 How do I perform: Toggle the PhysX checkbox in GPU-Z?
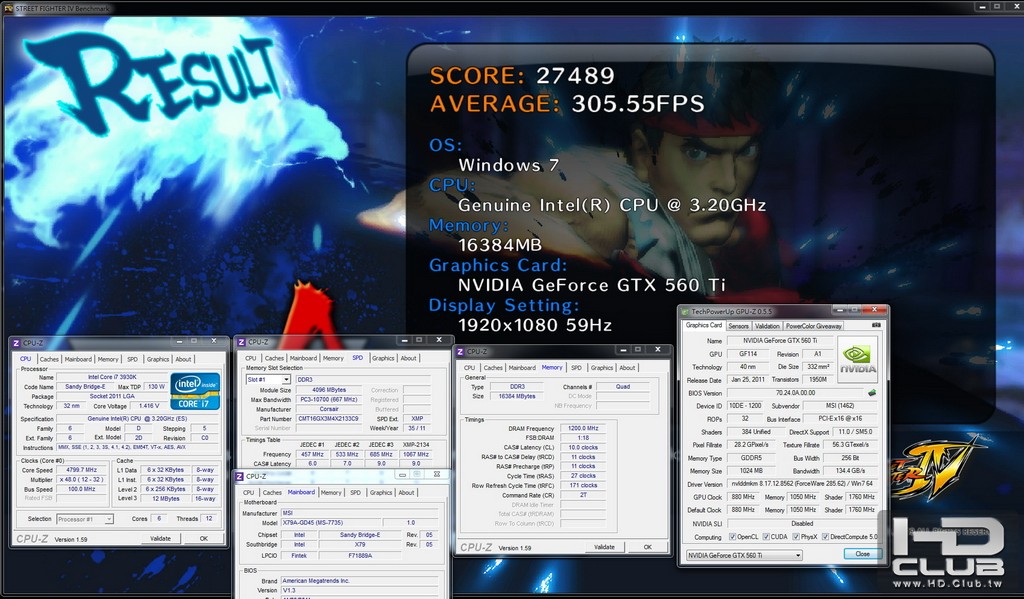click(x=795, y=537)
